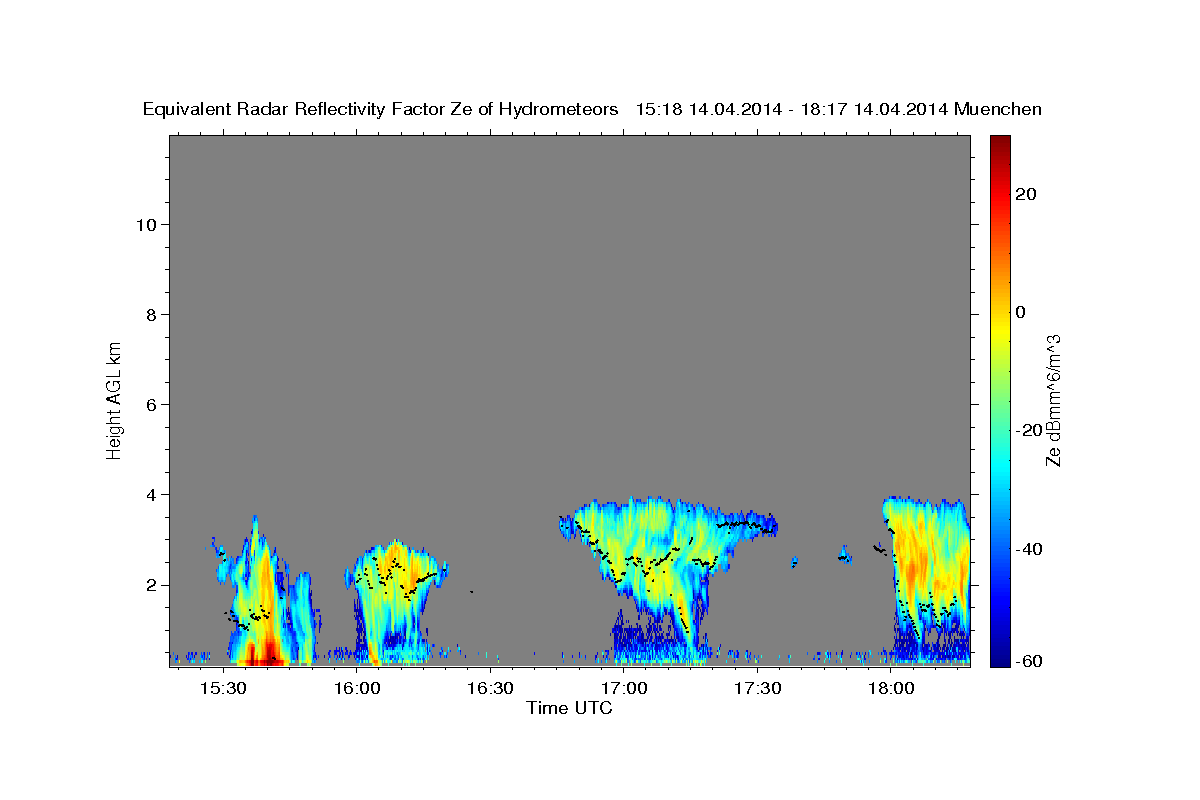Viewport: 1200px width, 800px height.
Task: Click the 17:30 time tick label
Action: tap(757, 689)
